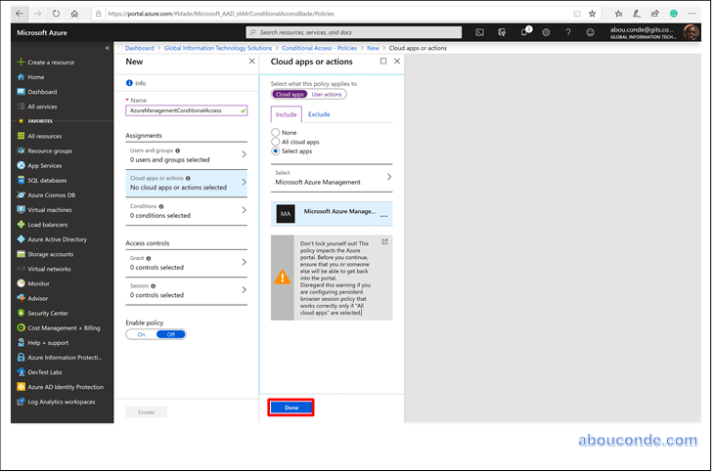
Task: Open Storage accounts in the left menu
Action: point(50,254)
